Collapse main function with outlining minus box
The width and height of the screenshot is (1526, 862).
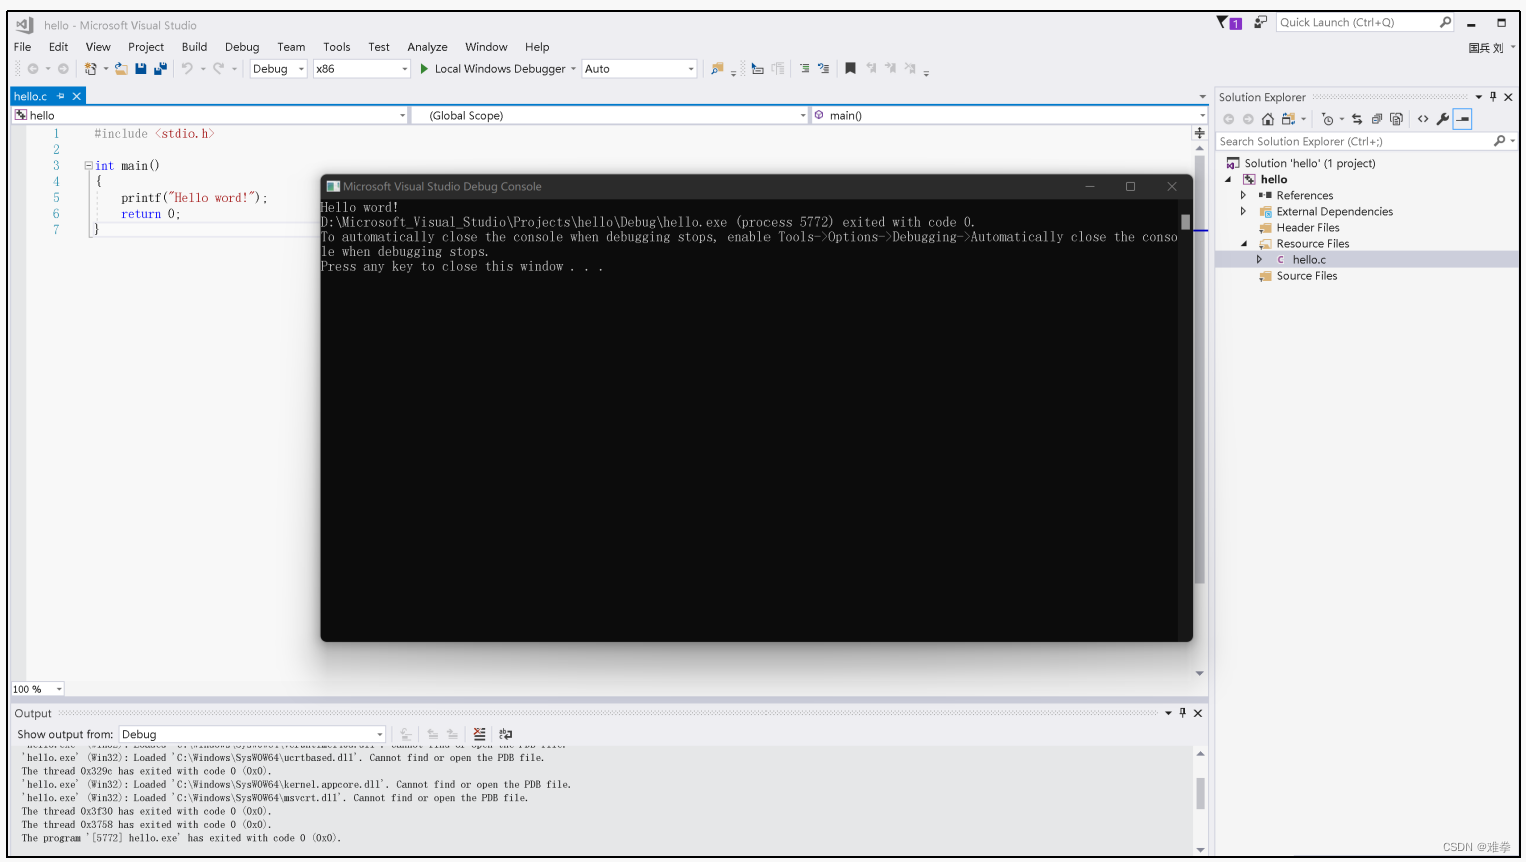(x=88, y=166)
